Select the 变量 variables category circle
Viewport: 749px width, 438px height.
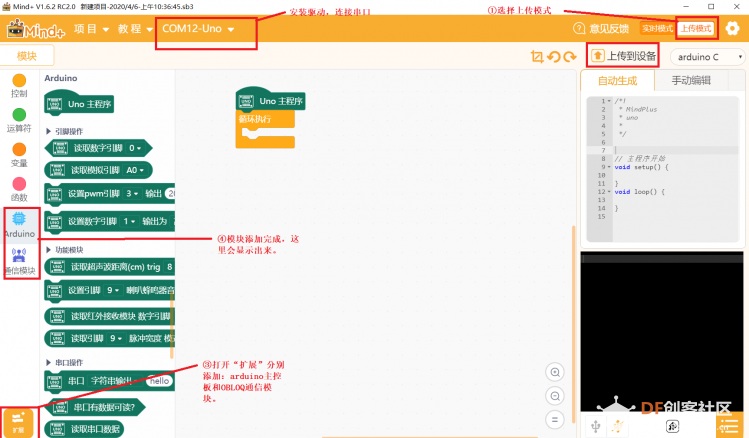point(19,150)
